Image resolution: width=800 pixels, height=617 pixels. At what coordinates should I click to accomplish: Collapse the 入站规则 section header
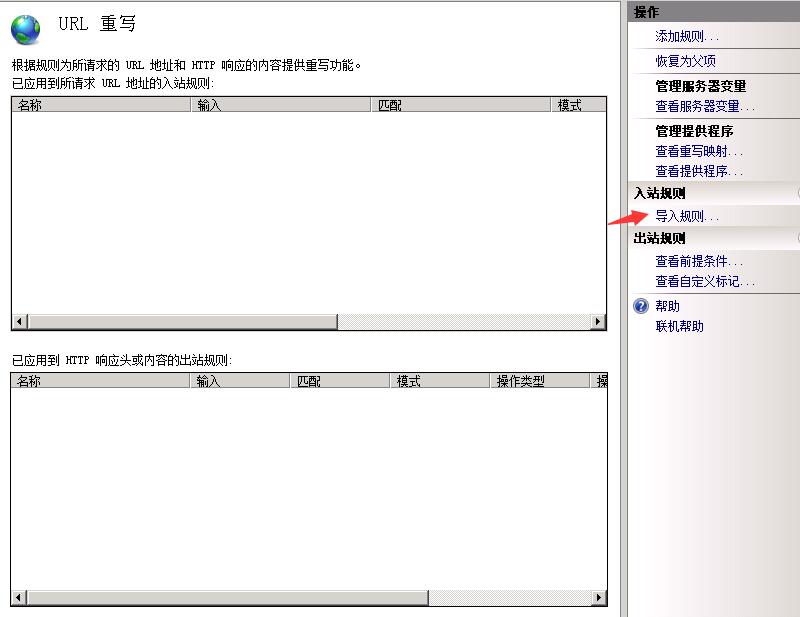796,193
